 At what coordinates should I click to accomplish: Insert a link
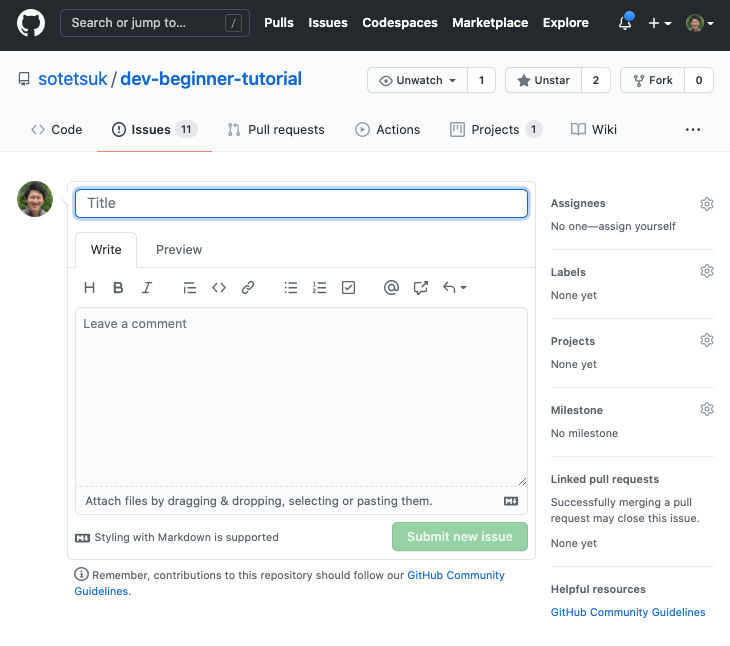tap(248, 288)
